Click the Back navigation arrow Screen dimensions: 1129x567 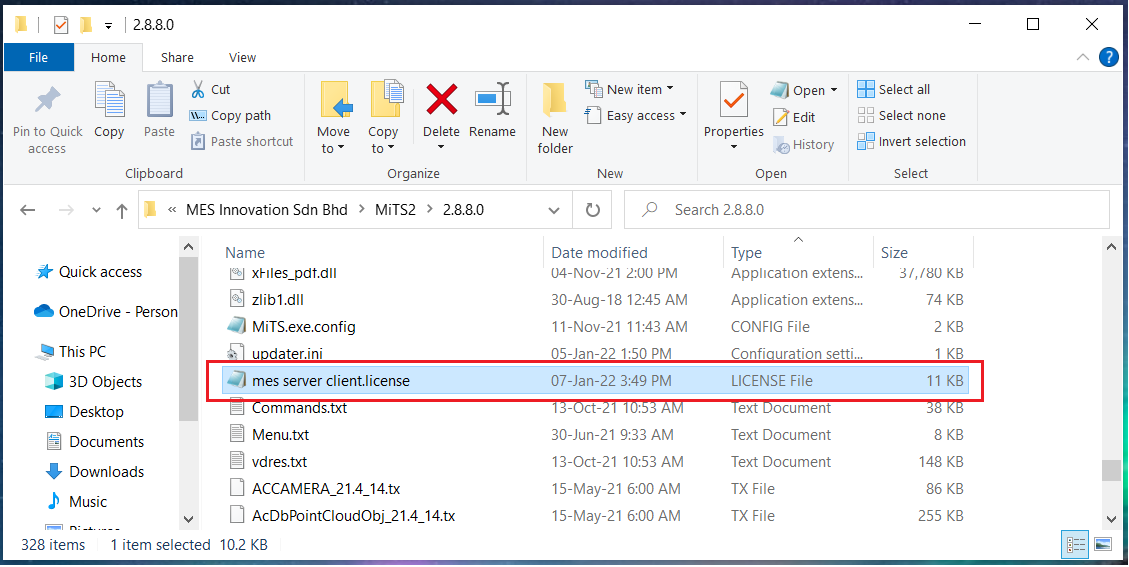[27, 210]
